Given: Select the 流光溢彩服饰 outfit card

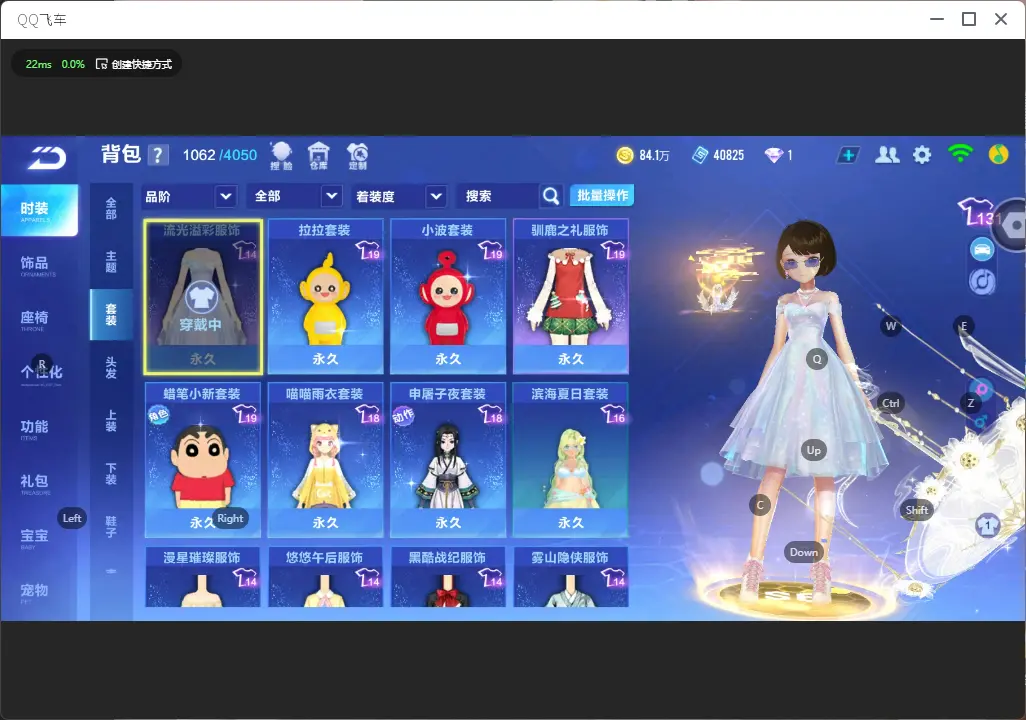Looking at the screenshot, I should [x=203, y=296].
